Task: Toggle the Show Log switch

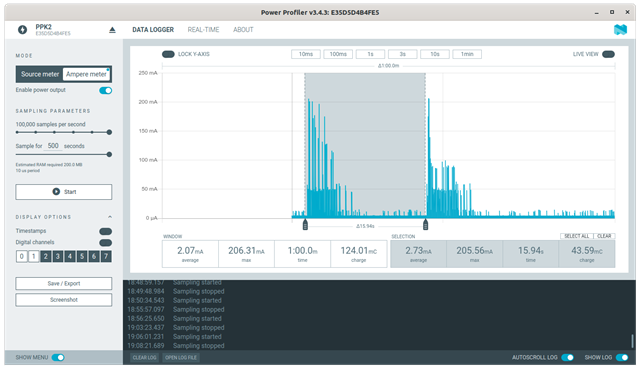Action: click(x=622, y=358)
